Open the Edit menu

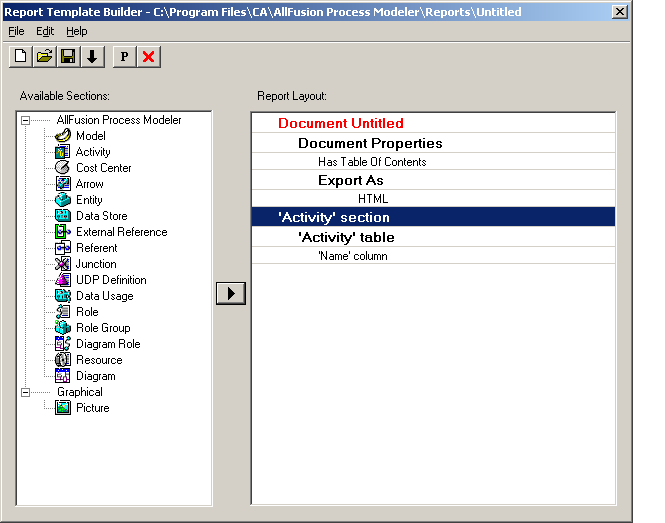point(45,31)
